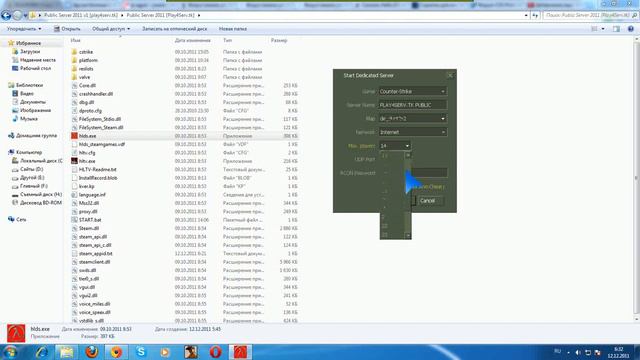Open the Упорядочить menu

(x=24, y=29)
